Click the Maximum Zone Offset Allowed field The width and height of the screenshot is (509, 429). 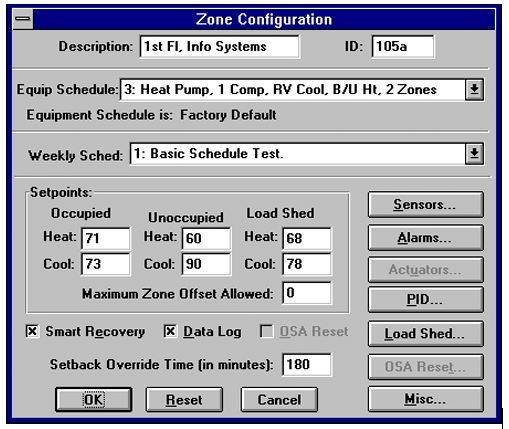[307, 293]
